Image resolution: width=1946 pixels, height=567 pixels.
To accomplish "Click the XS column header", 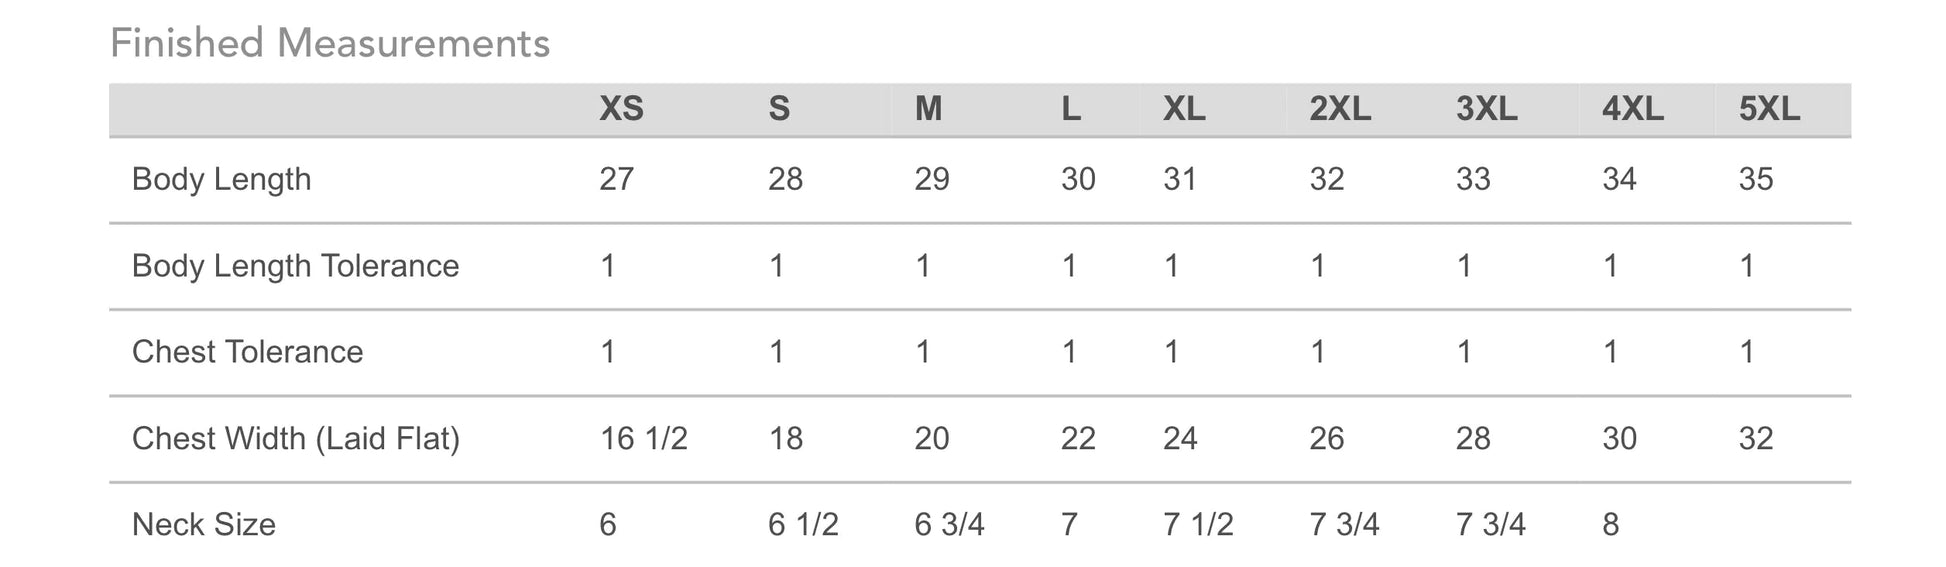I will 621,108.
